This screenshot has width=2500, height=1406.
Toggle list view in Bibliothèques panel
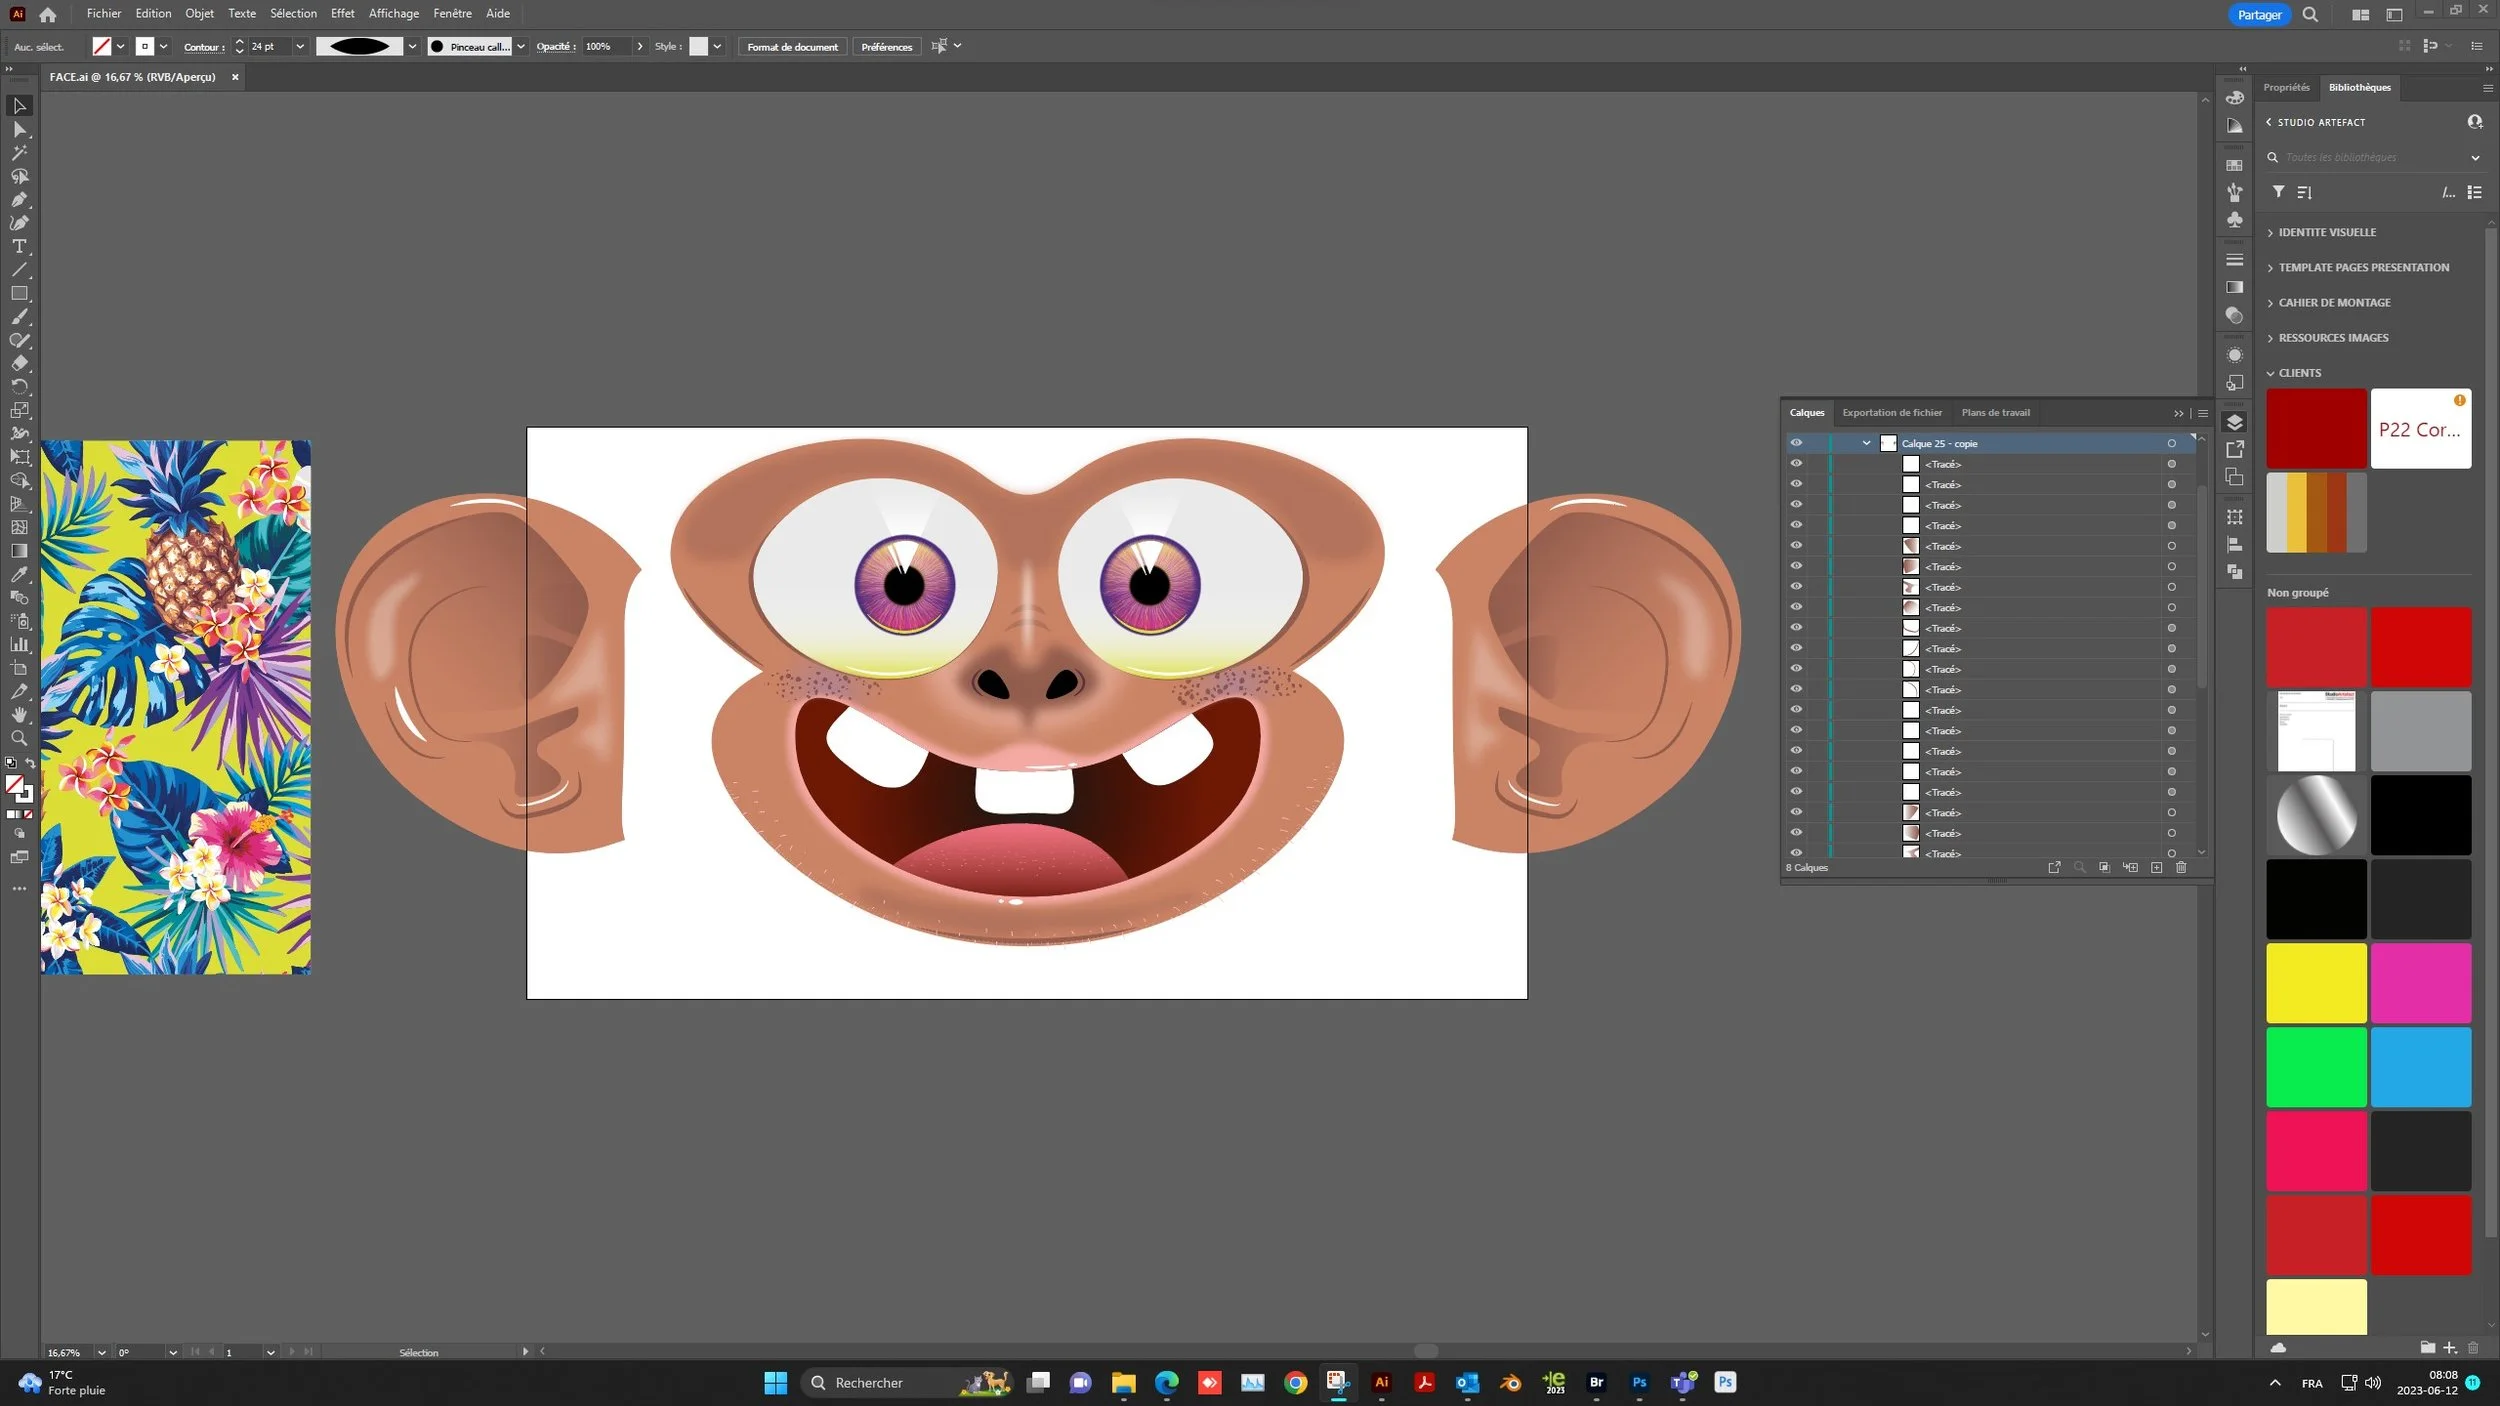click(2474, 193)
